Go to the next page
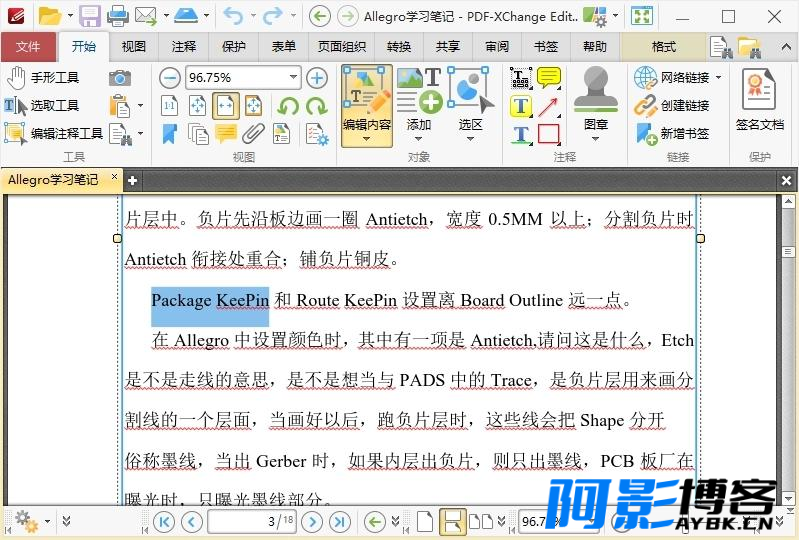The height and width of the screenshot is (540, 799). coord(312,521)
